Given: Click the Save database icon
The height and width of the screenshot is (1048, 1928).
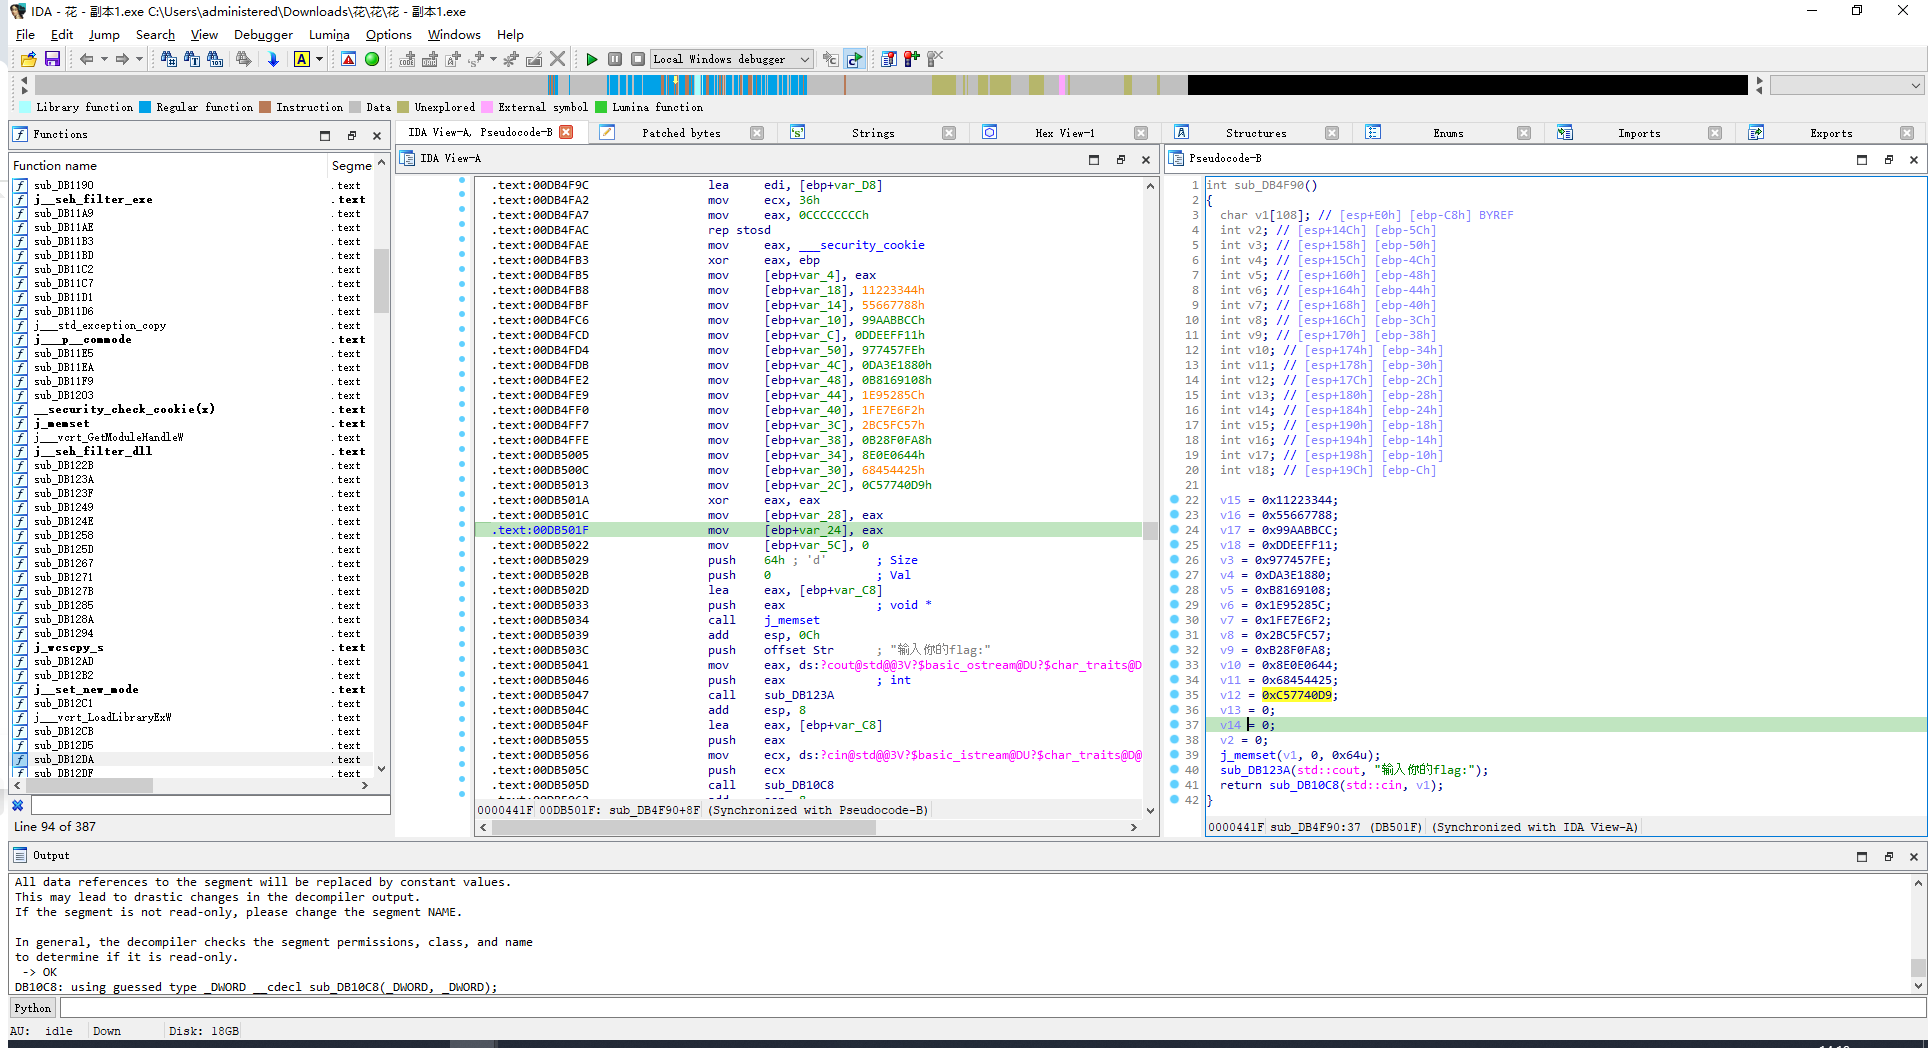Looking at the screenshot, I should (x=52, y=59).
